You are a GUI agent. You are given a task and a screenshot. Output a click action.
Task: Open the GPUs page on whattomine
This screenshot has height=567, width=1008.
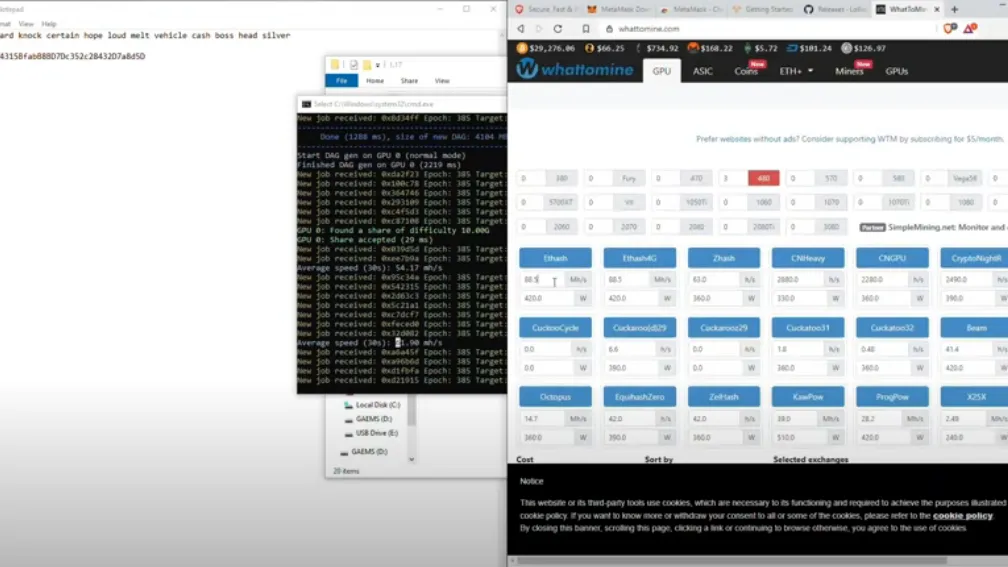pyautogui.click(x=896, y=71)
